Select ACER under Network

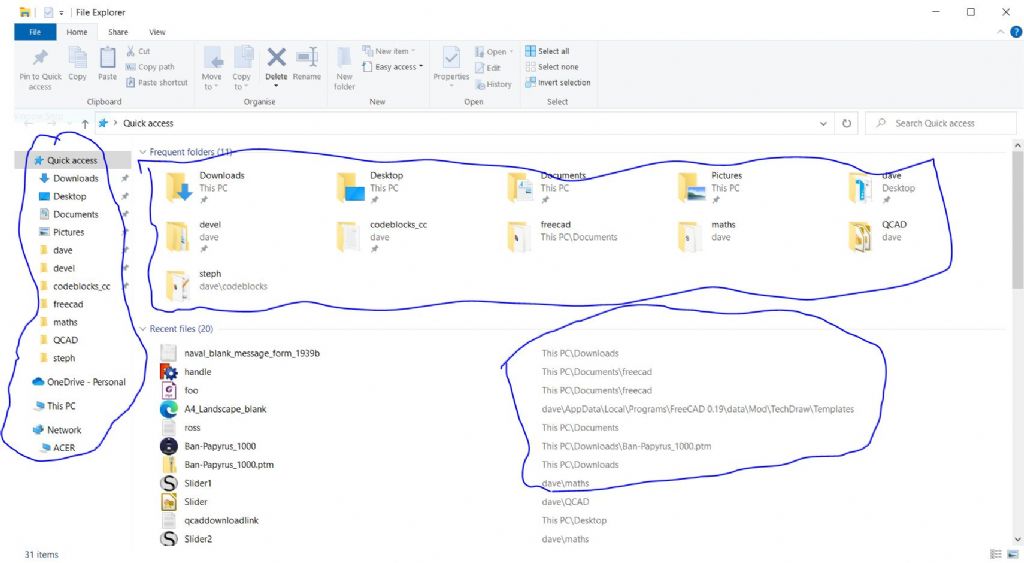[x=64, y=447]
